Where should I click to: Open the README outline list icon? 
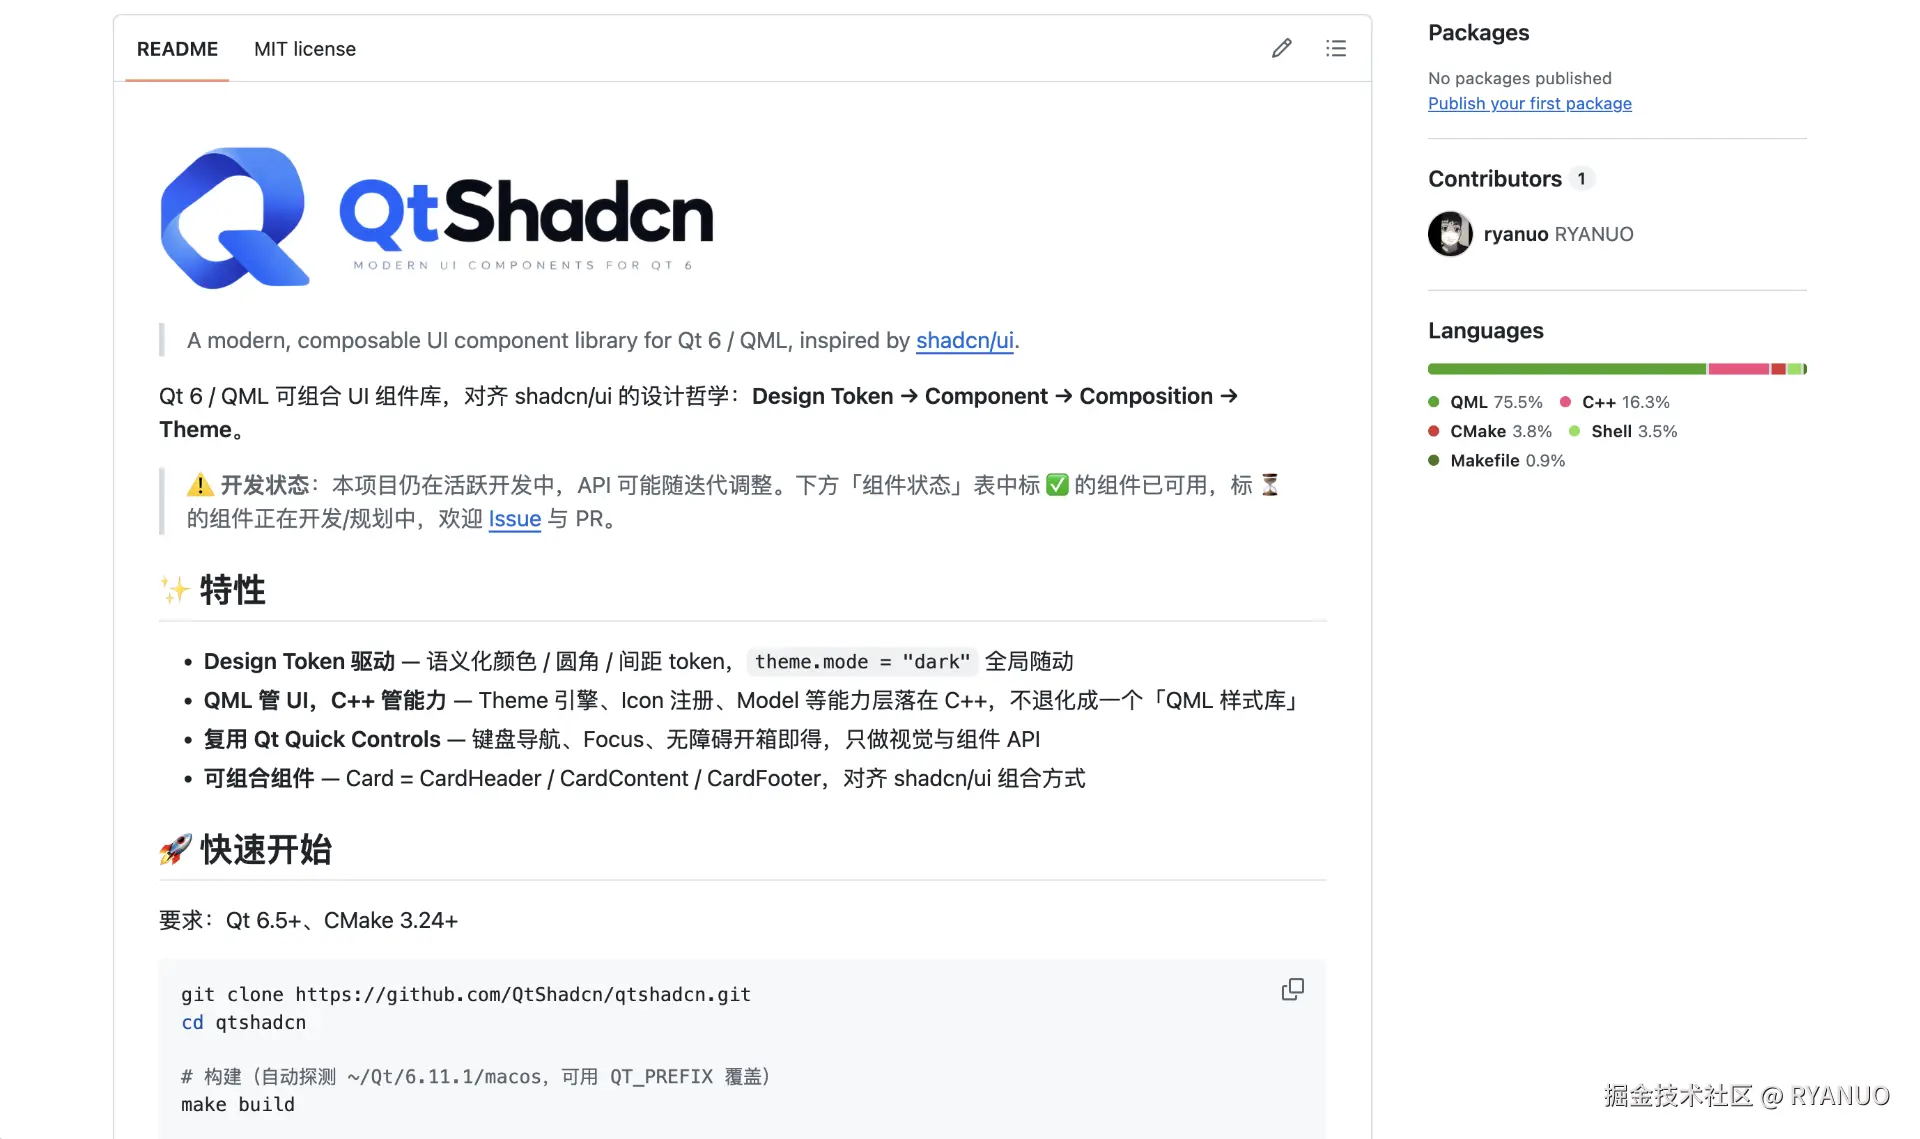tap(1336, 48)
